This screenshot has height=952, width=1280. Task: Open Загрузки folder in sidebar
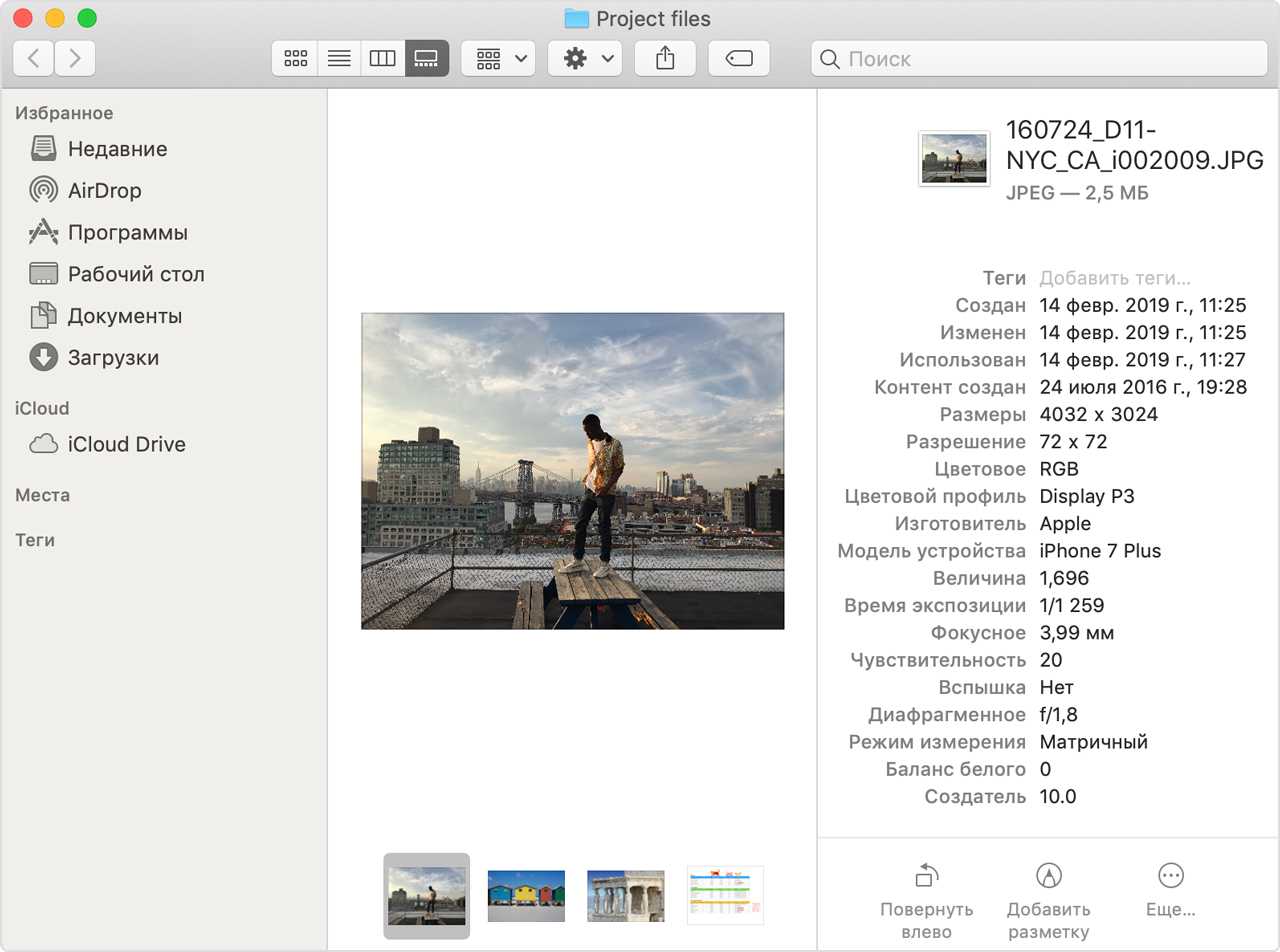coord(113,357)
